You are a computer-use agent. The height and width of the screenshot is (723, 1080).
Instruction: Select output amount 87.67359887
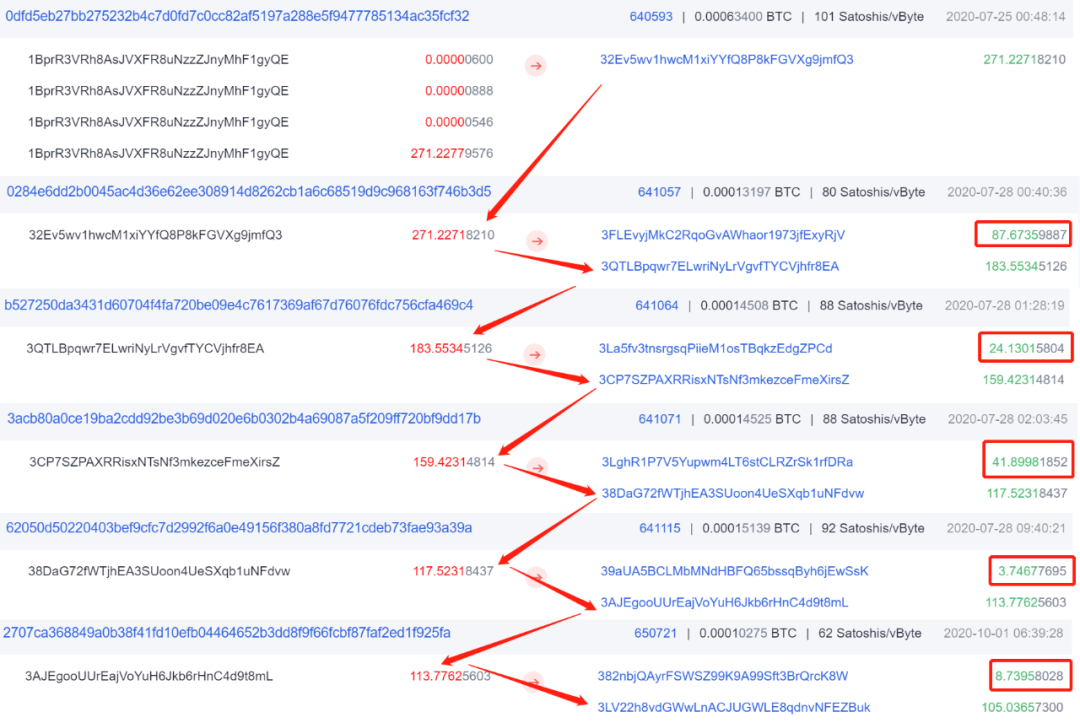[1029, 235]
